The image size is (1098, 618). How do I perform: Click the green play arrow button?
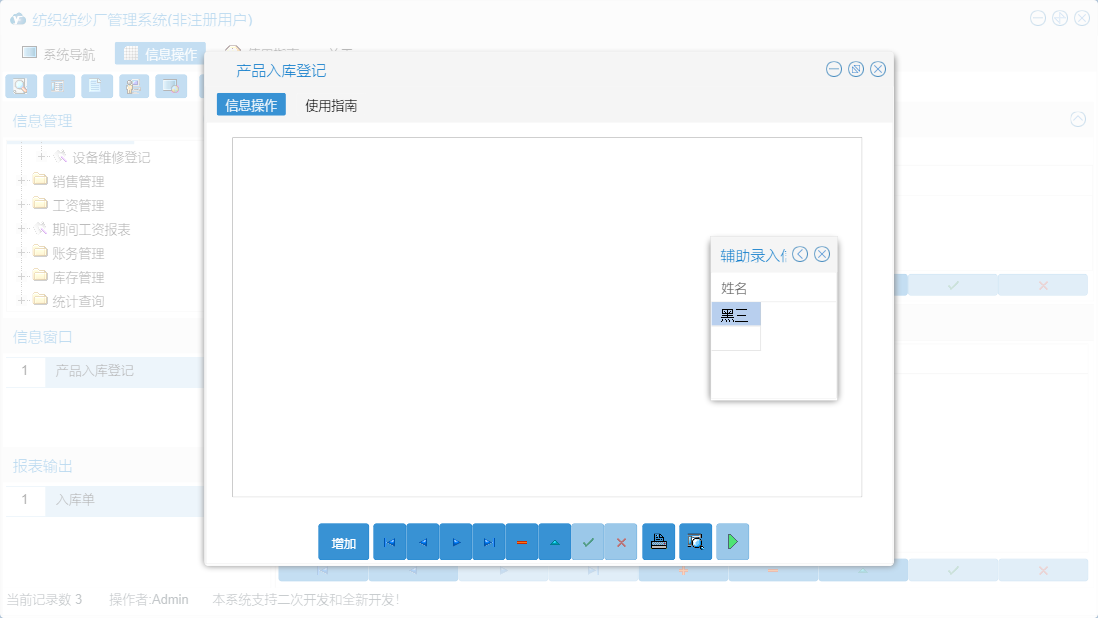(x=732, y=542)
